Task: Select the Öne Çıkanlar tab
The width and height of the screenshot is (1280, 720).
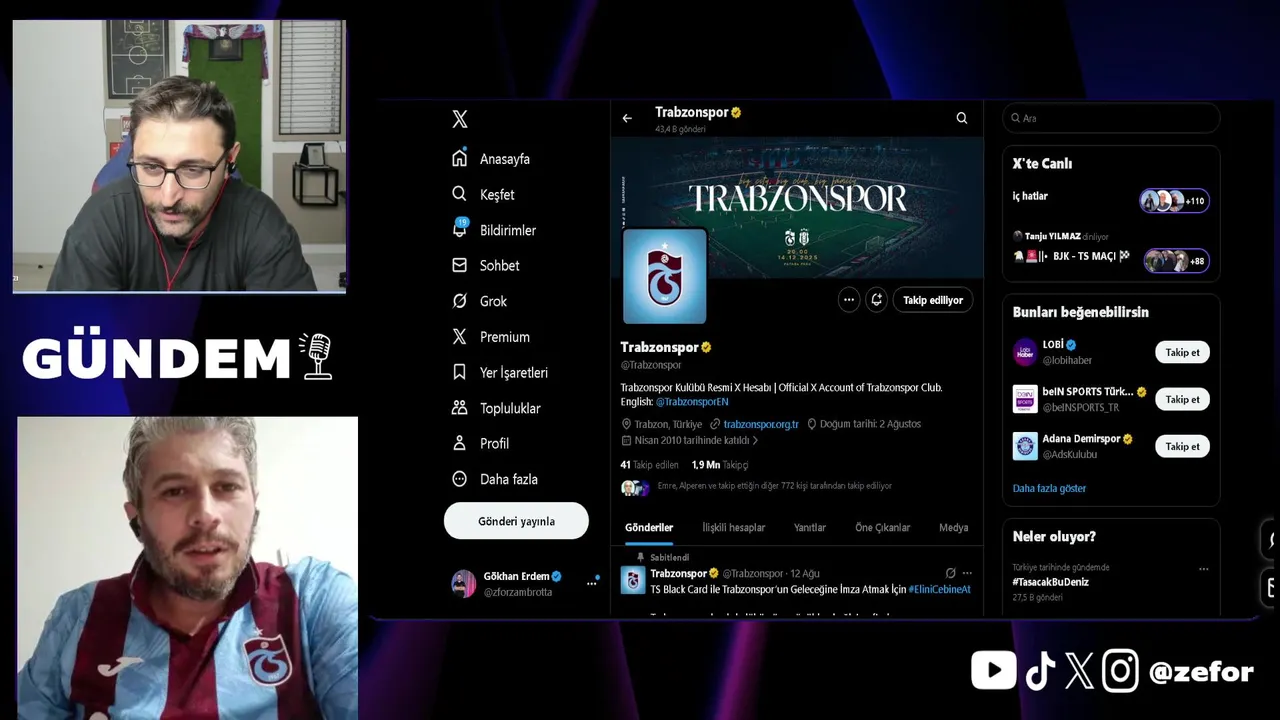Action: pyautogui.click(x=883, y=527)
